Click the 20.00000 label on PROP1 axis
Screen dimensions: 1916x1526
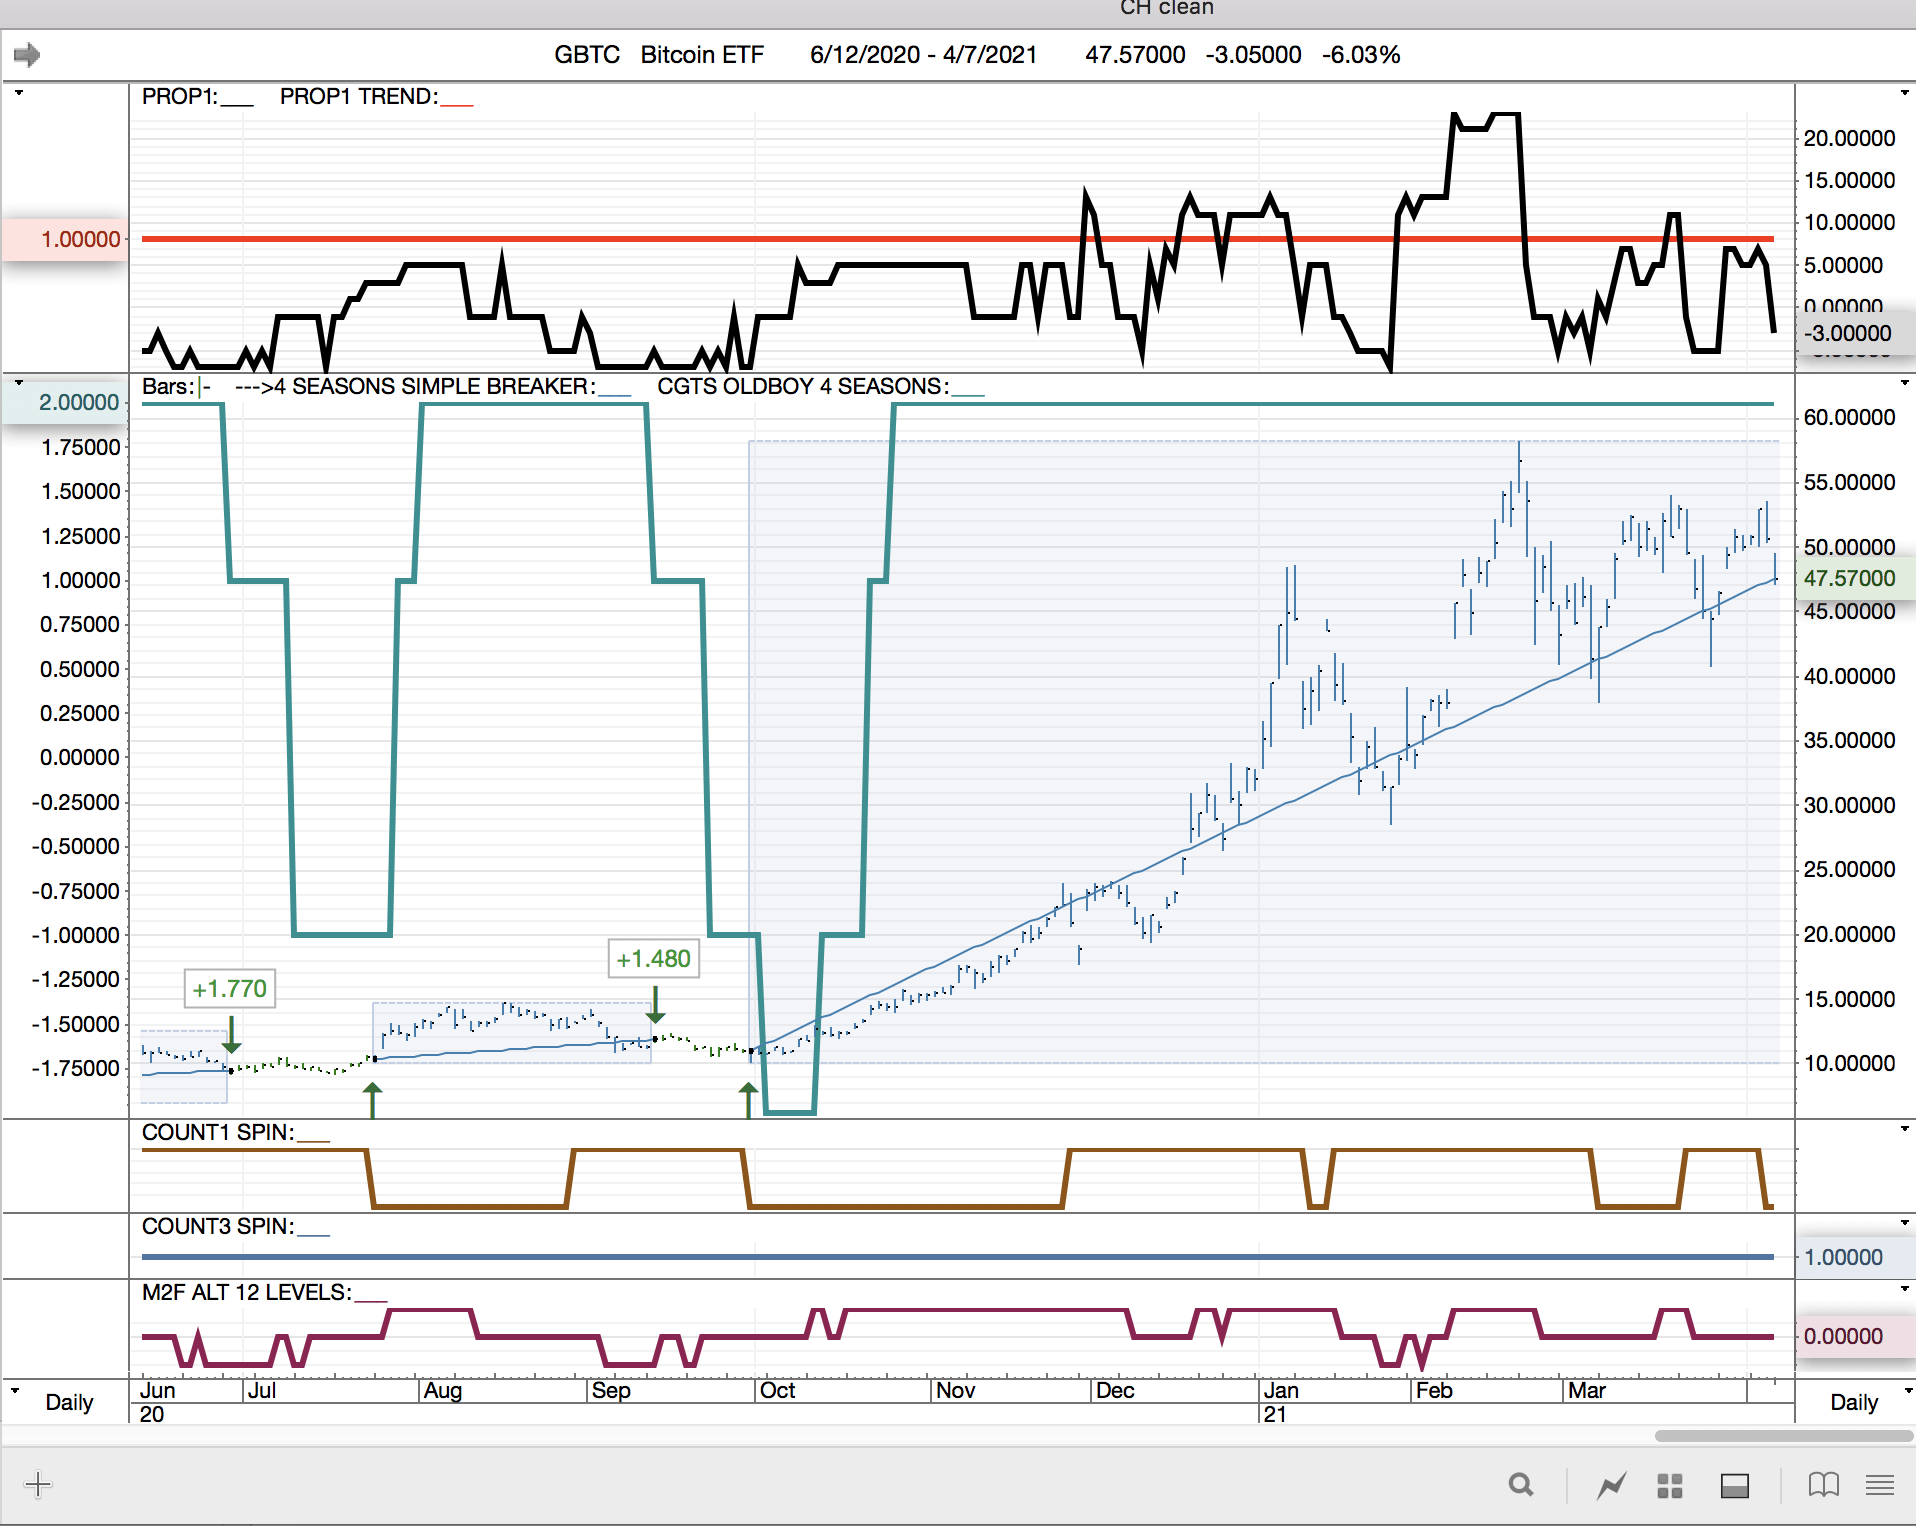1850,139
